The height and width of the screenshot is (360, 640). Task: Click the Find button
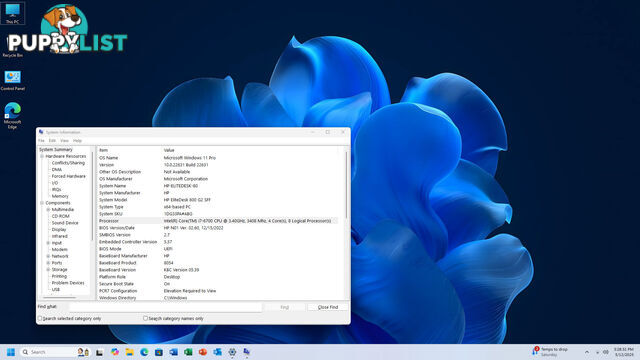pos(285,307)
